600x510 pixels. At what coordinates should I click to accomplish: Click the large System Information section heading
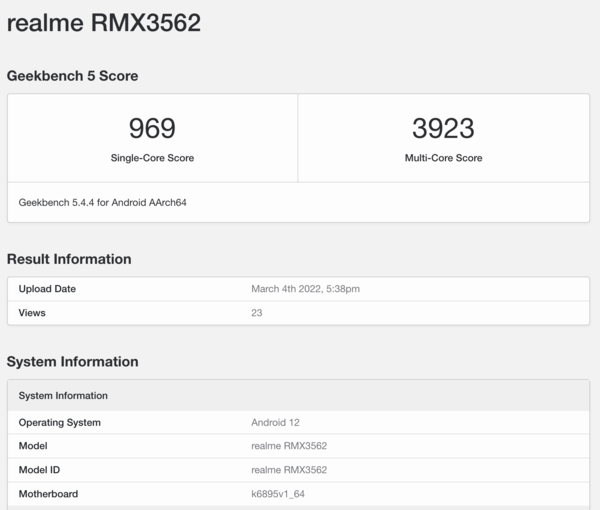[72, 362]
